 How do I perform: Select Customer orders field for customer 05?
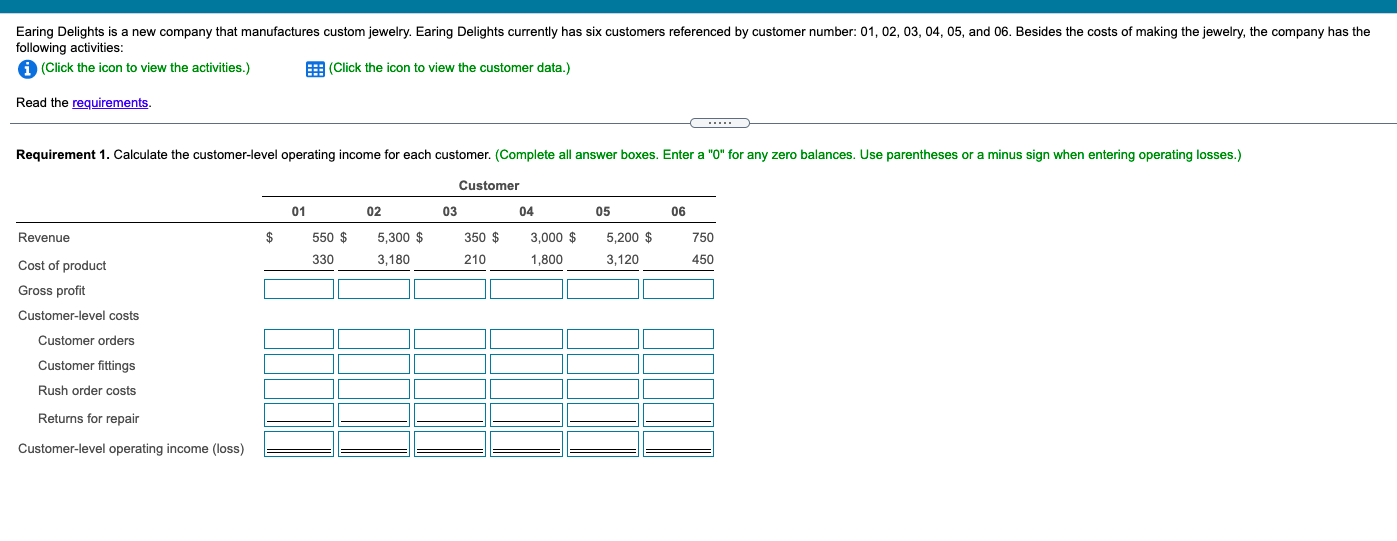pos(602,339)
